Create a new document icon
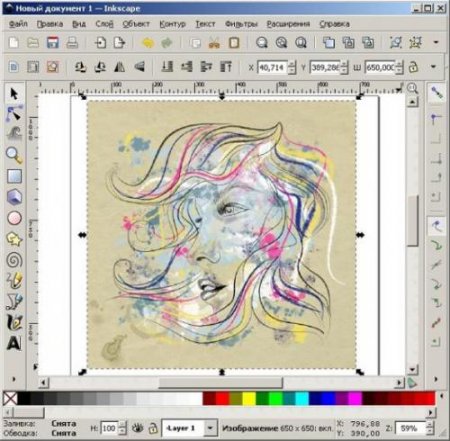 14,43
